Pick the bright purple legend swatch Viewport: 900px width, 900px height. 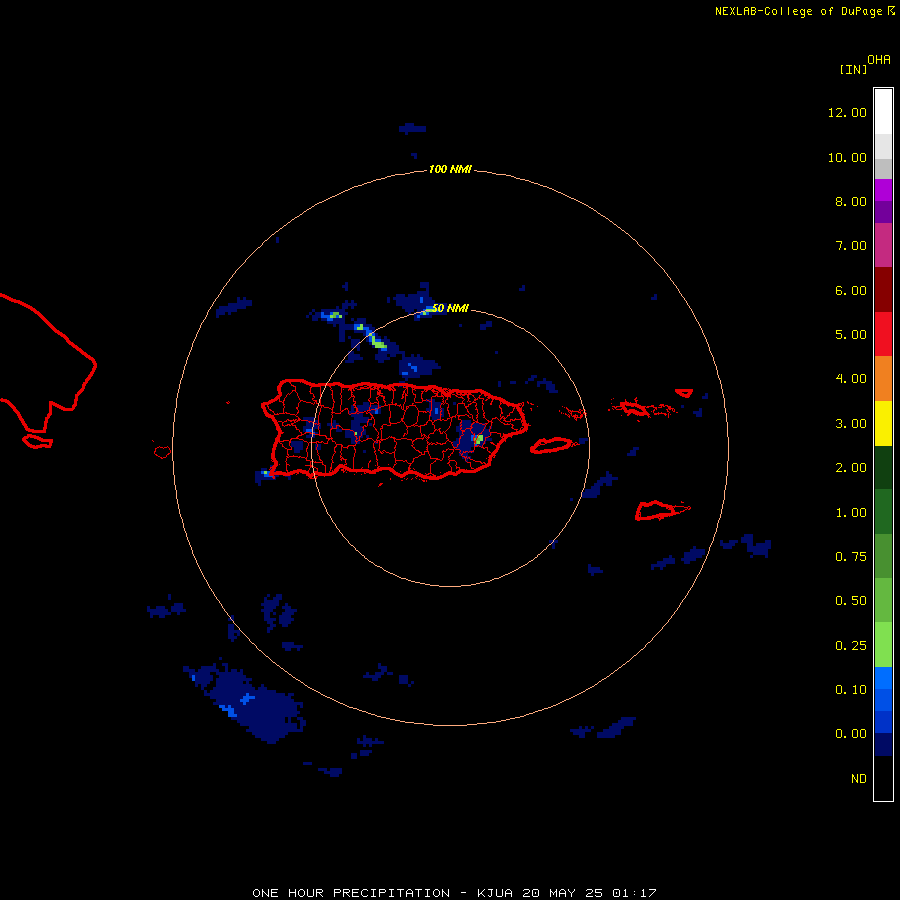883,190
